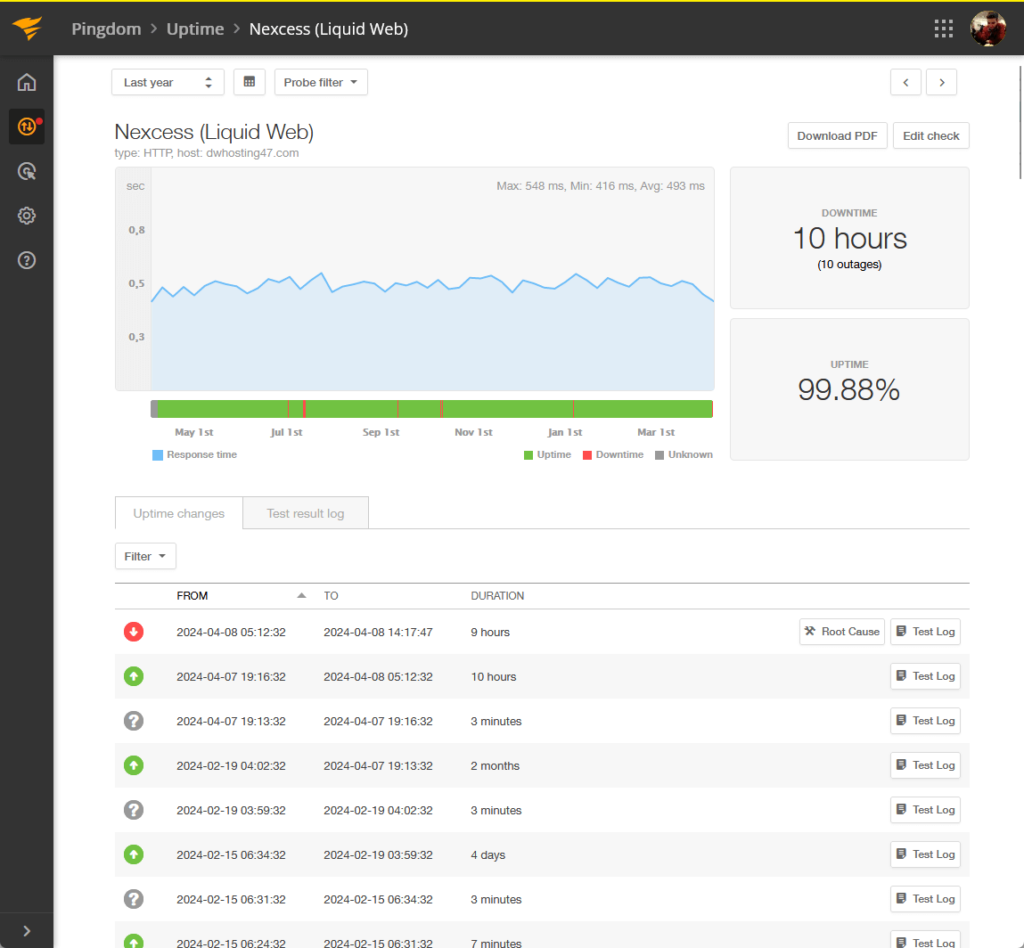This screenshot has height=948, width=1024.
Task: Click the red down status icon for 2024-04-08
Action: 134,631
